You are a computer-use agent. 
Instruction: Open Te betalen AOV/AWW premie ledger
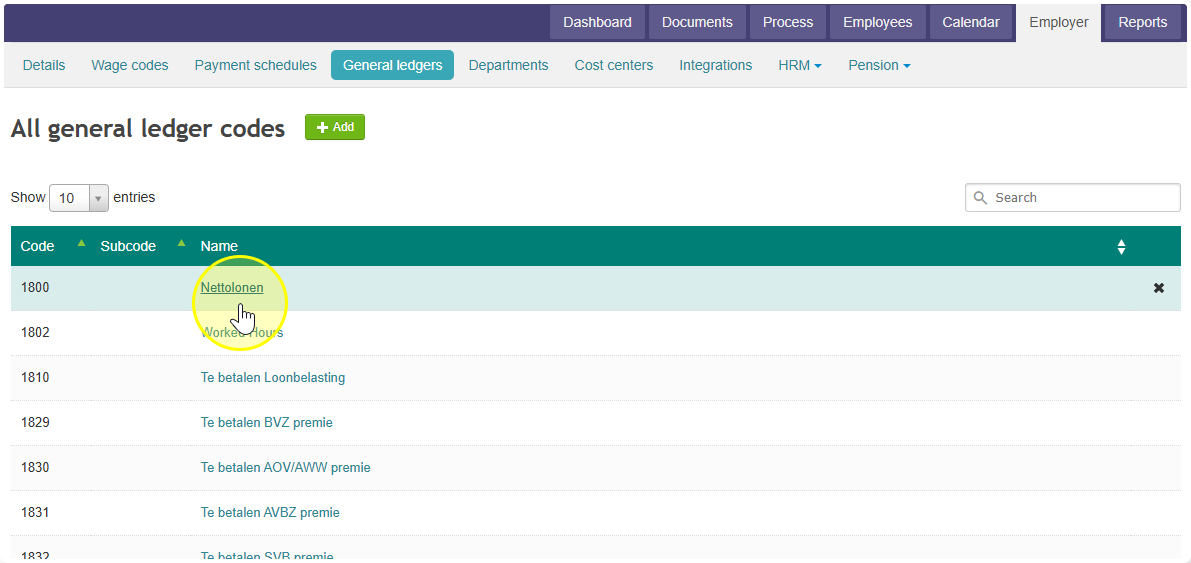click(x=286, y=467)
